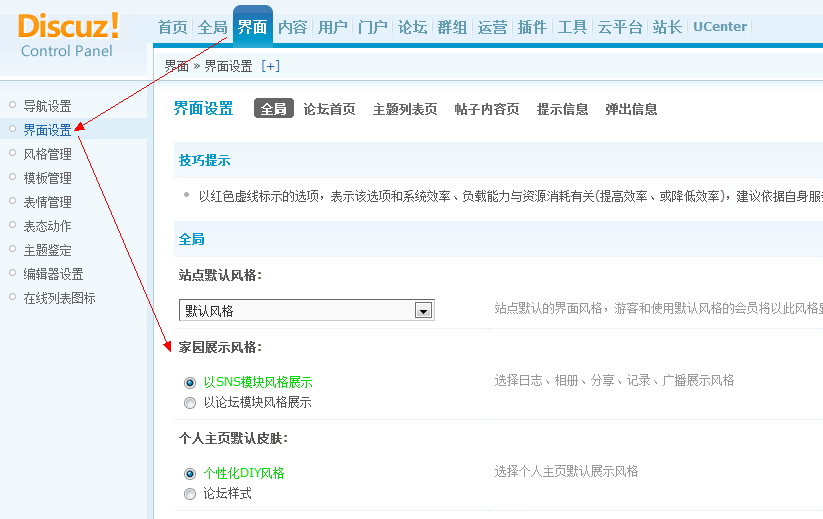Open the 全局 top navigation item
Image resolution: width=823 pixels, height=519 pixels.
213,27
